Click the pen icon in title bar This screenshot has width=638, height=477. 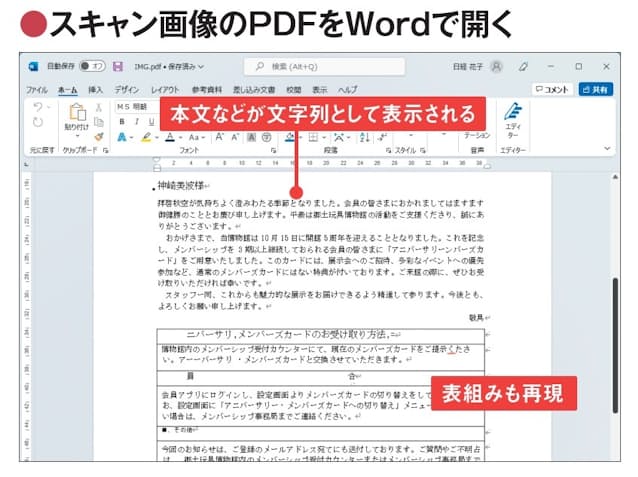pyautogui.click(x=523, y=66)
